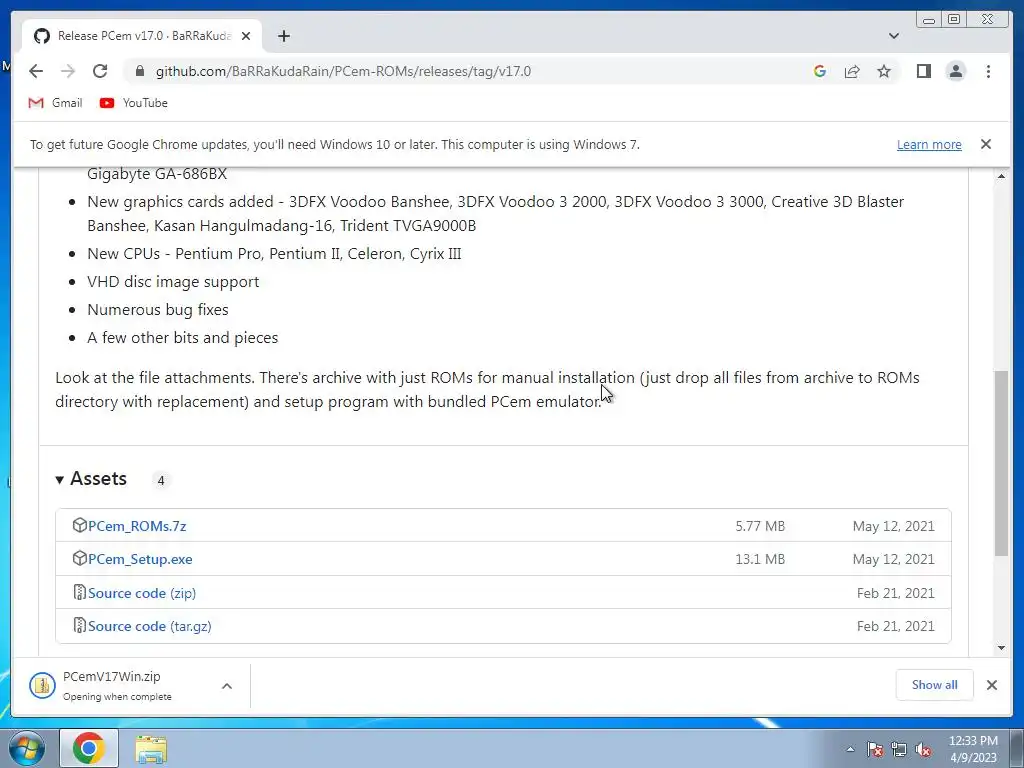Click the muted volume tray icon
This screenshot has width=1024, height=768.
[923, 749]
